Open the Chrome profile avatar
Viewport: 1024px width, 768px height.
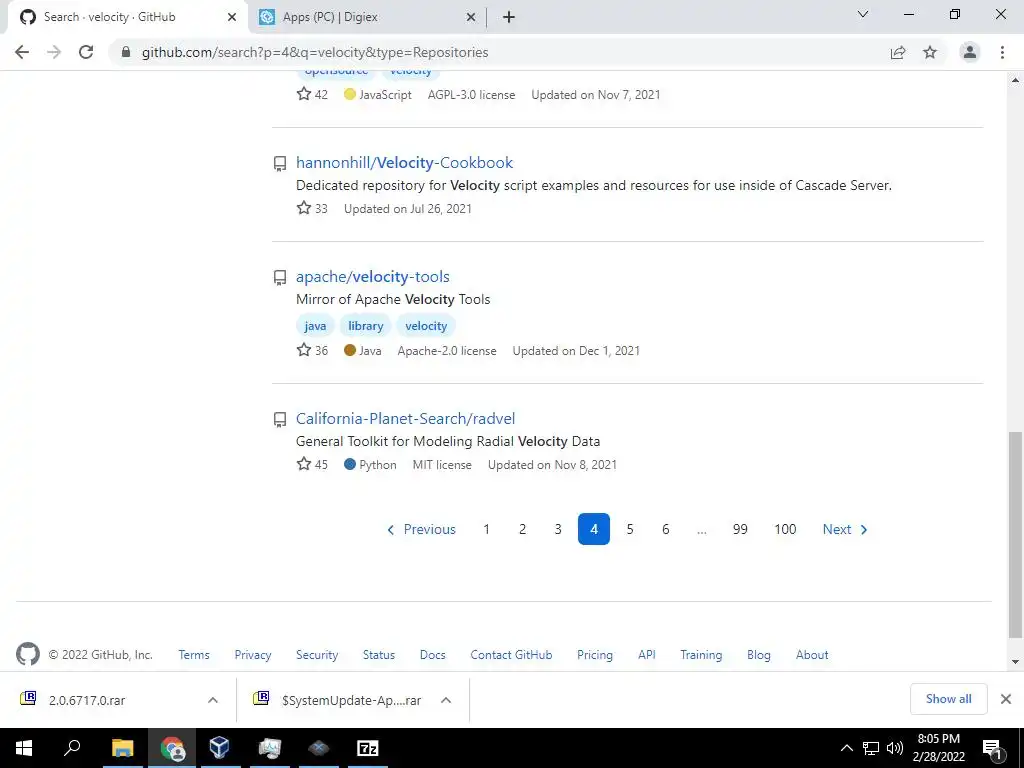tap(970, 52)
